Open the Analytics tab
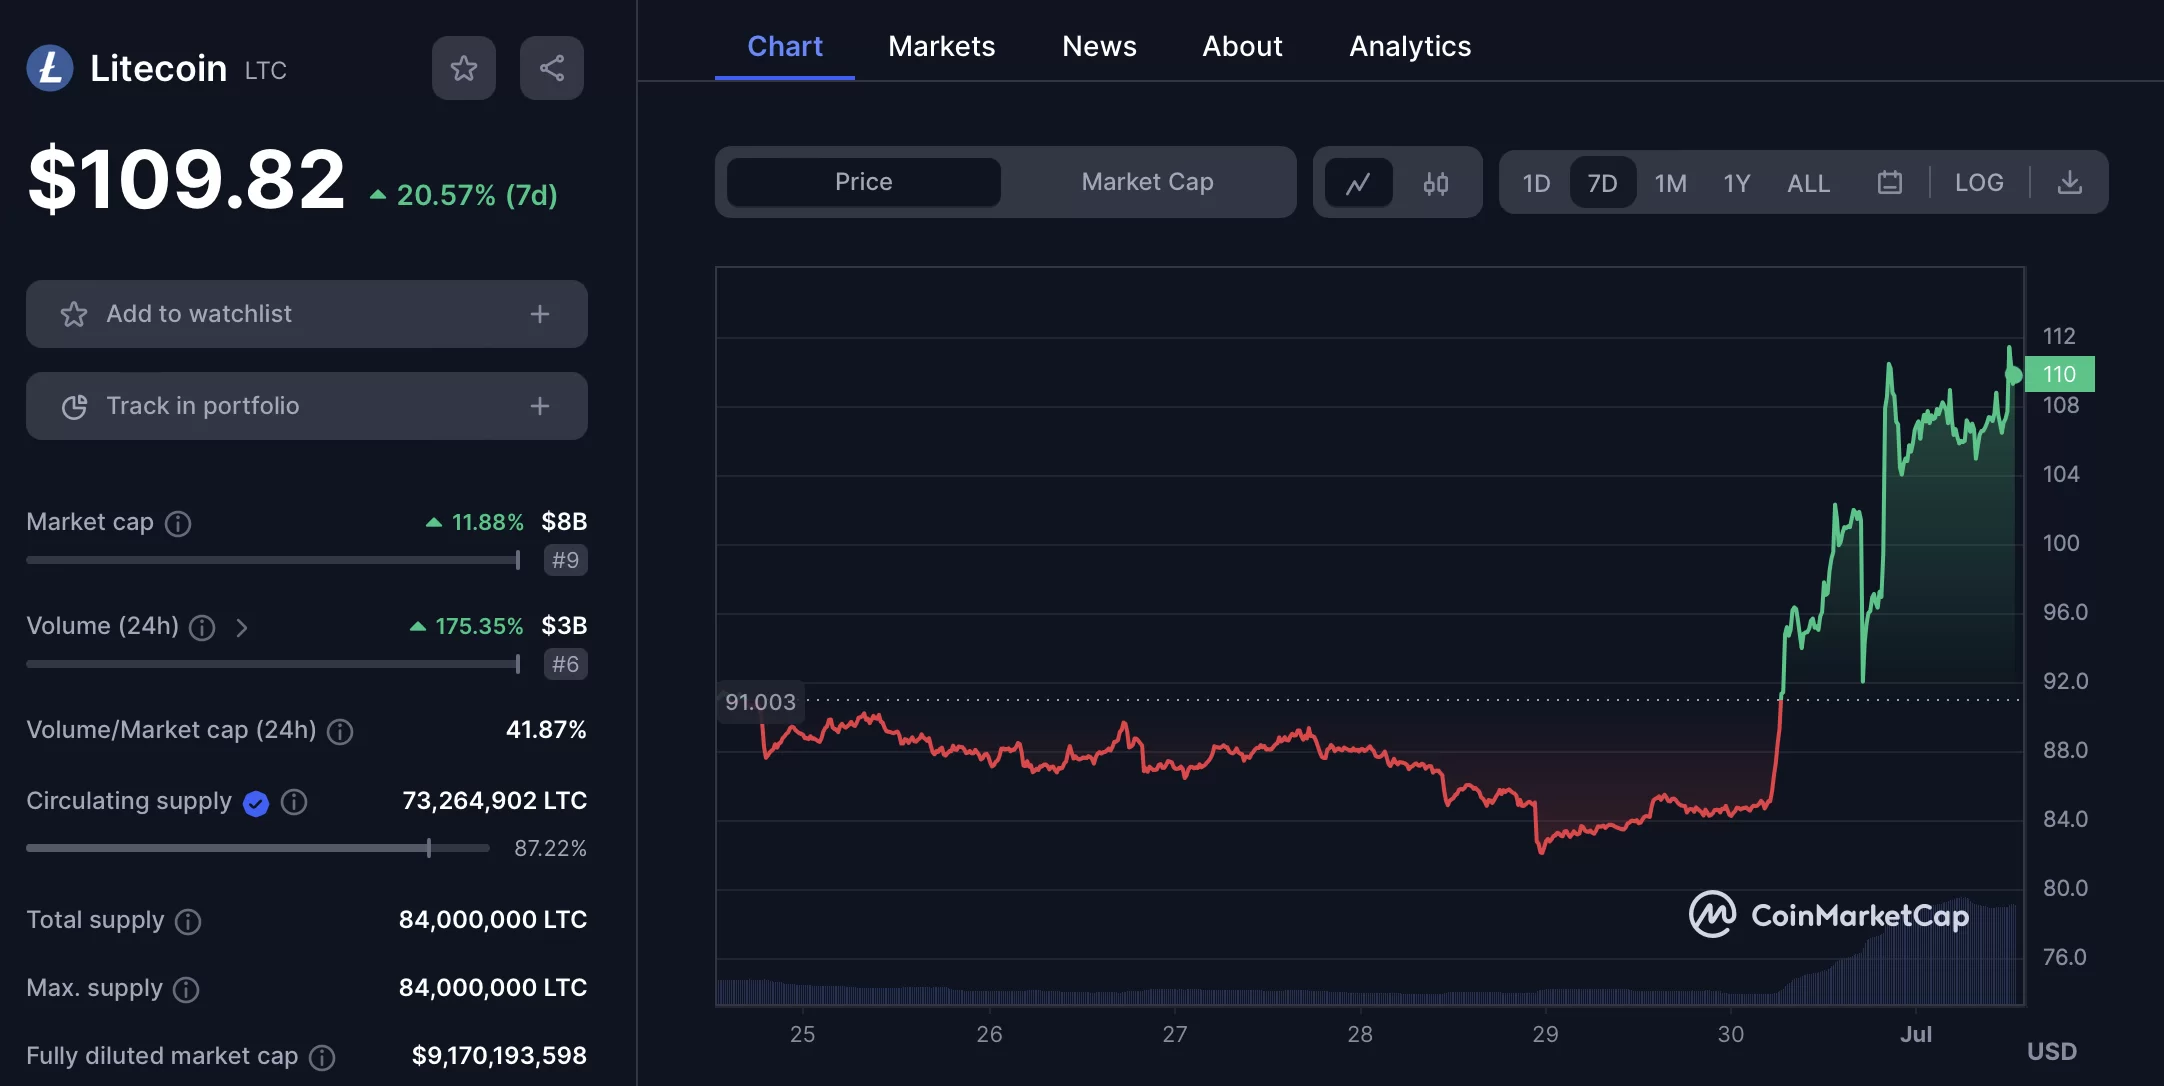This screenshot has width=2164, height=1086. point(1410,46)
